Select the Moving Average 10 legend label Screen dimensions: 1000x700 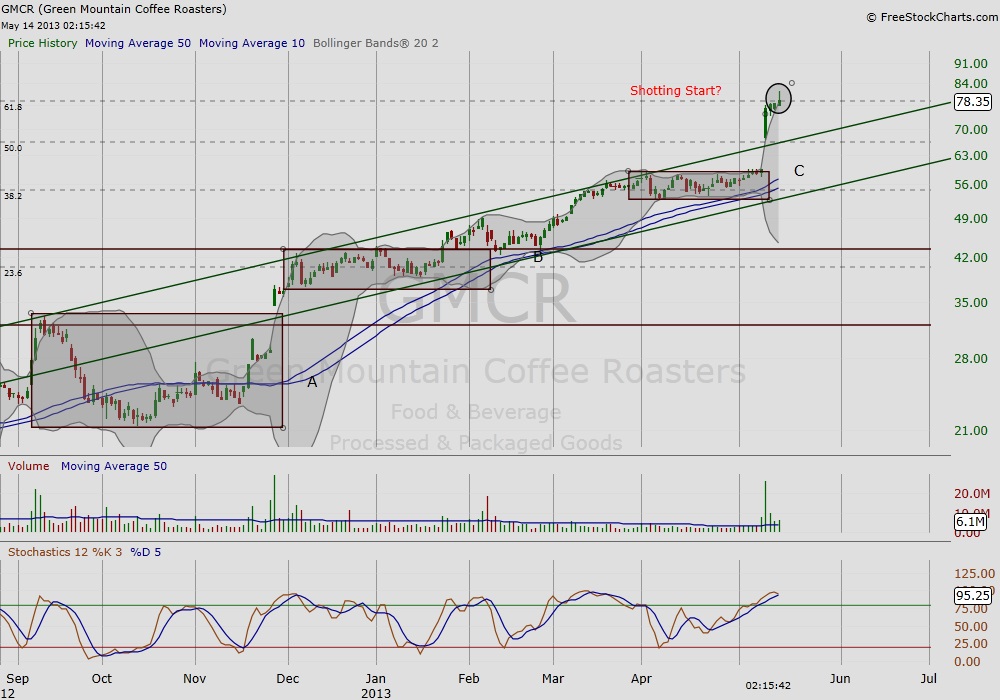click(252, 43)
